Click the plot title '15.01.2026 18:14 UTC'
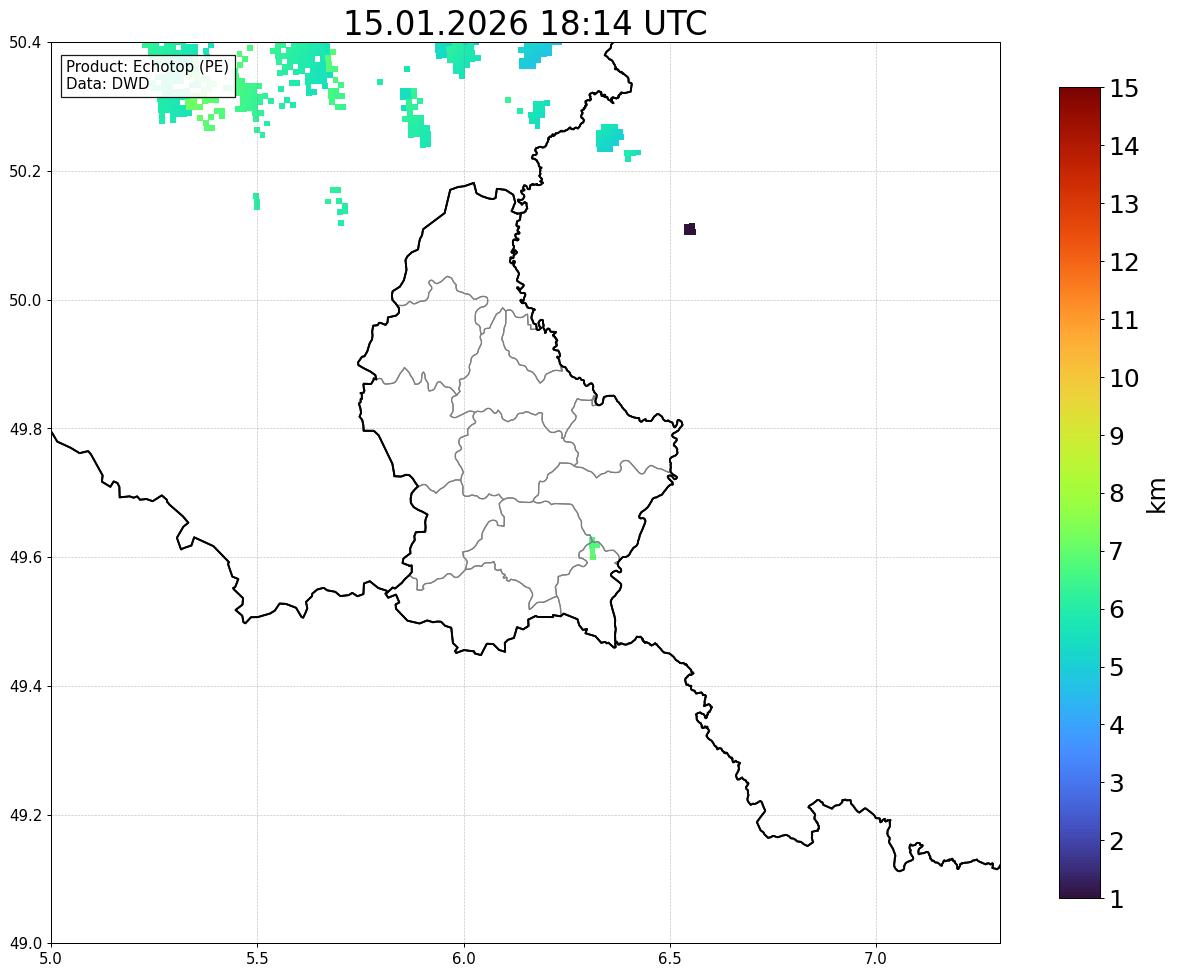Image resolution: width=1178 pixels, height=976 pixels. click(x=525, y=23)
